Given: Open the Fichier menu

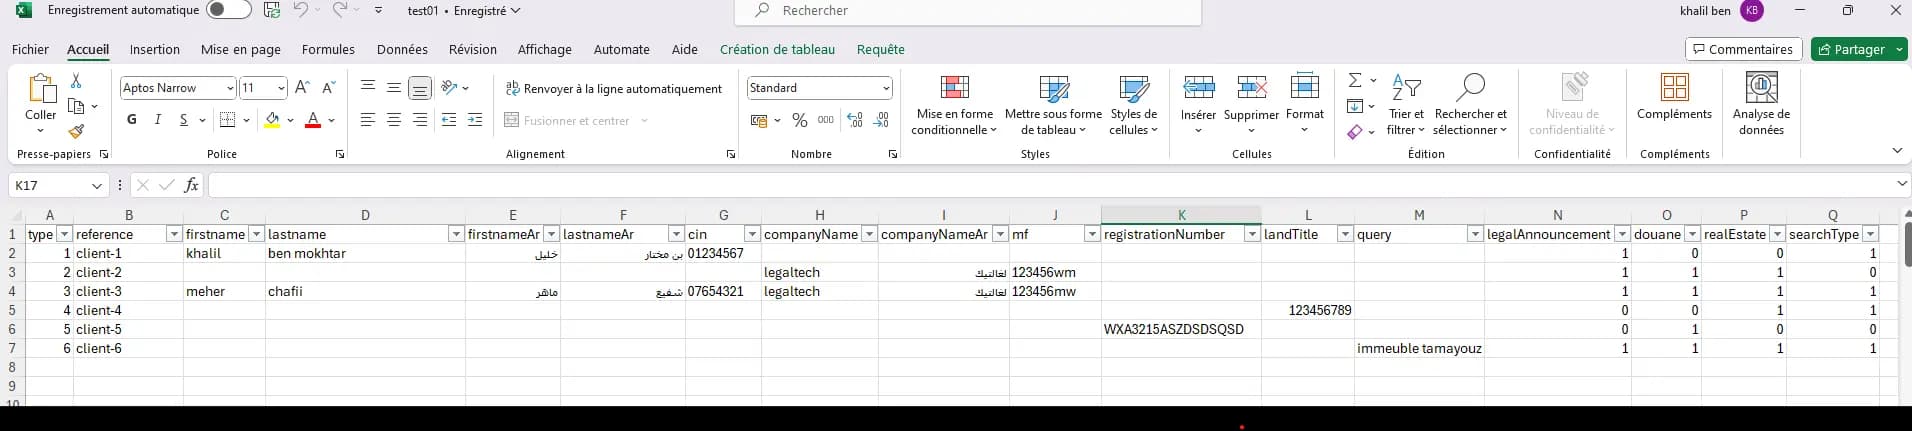Looking at the screenshot, I should [30, 49].
